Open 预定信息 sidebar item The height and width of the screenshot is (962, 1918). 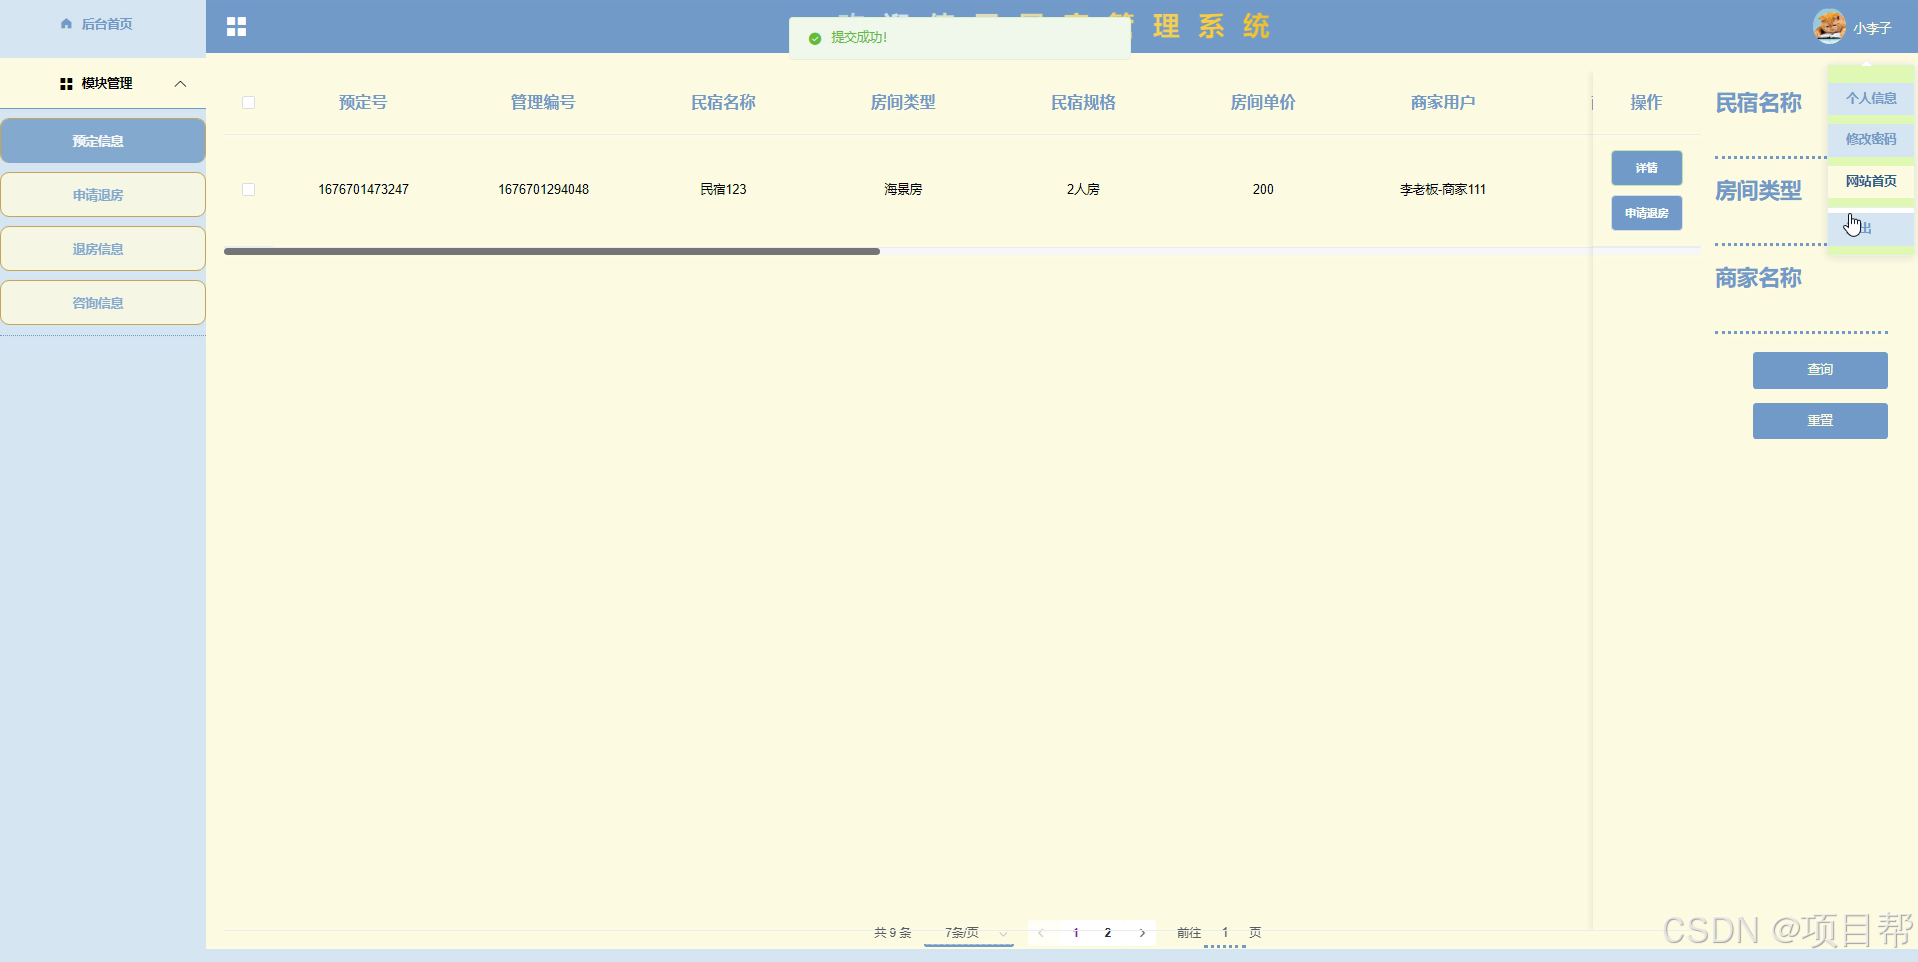tap(103, 141)
